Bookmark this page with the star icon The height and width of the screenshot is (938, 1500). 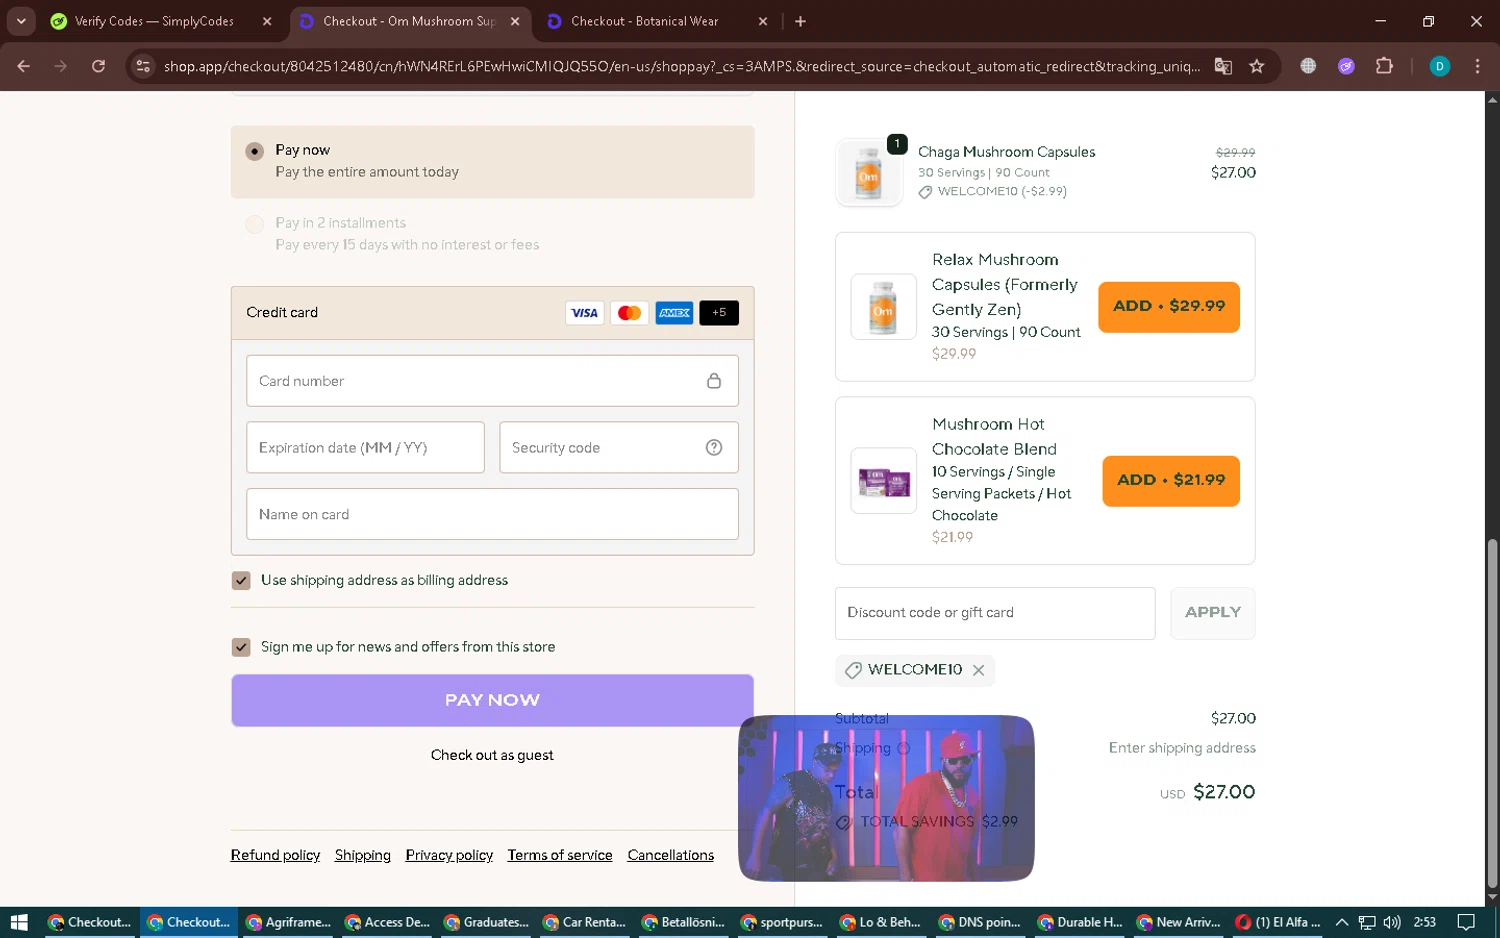[1257, 66]
